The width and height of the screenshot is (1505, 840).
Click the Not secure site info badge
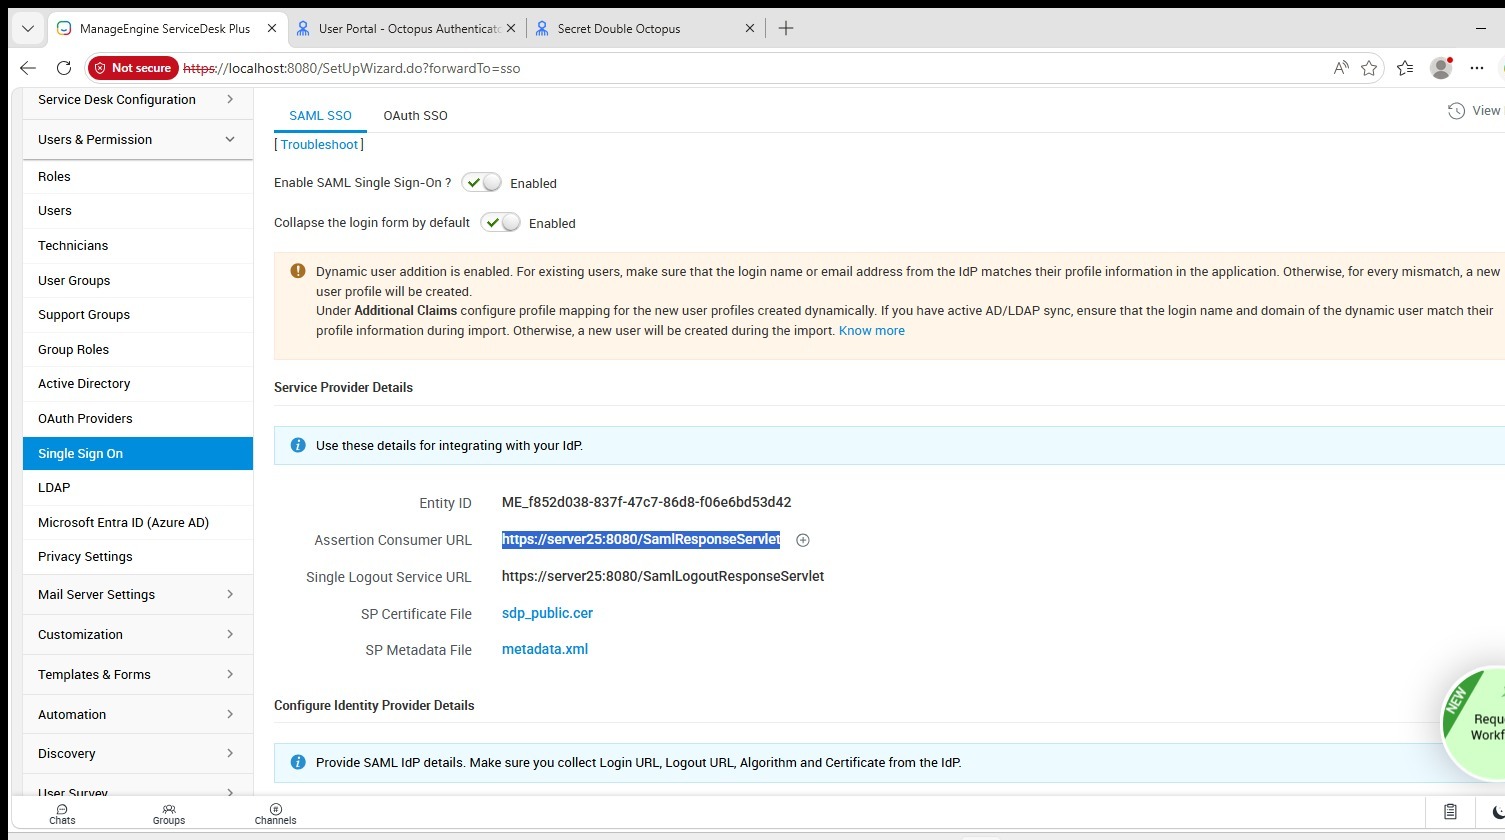pos(133,68)
